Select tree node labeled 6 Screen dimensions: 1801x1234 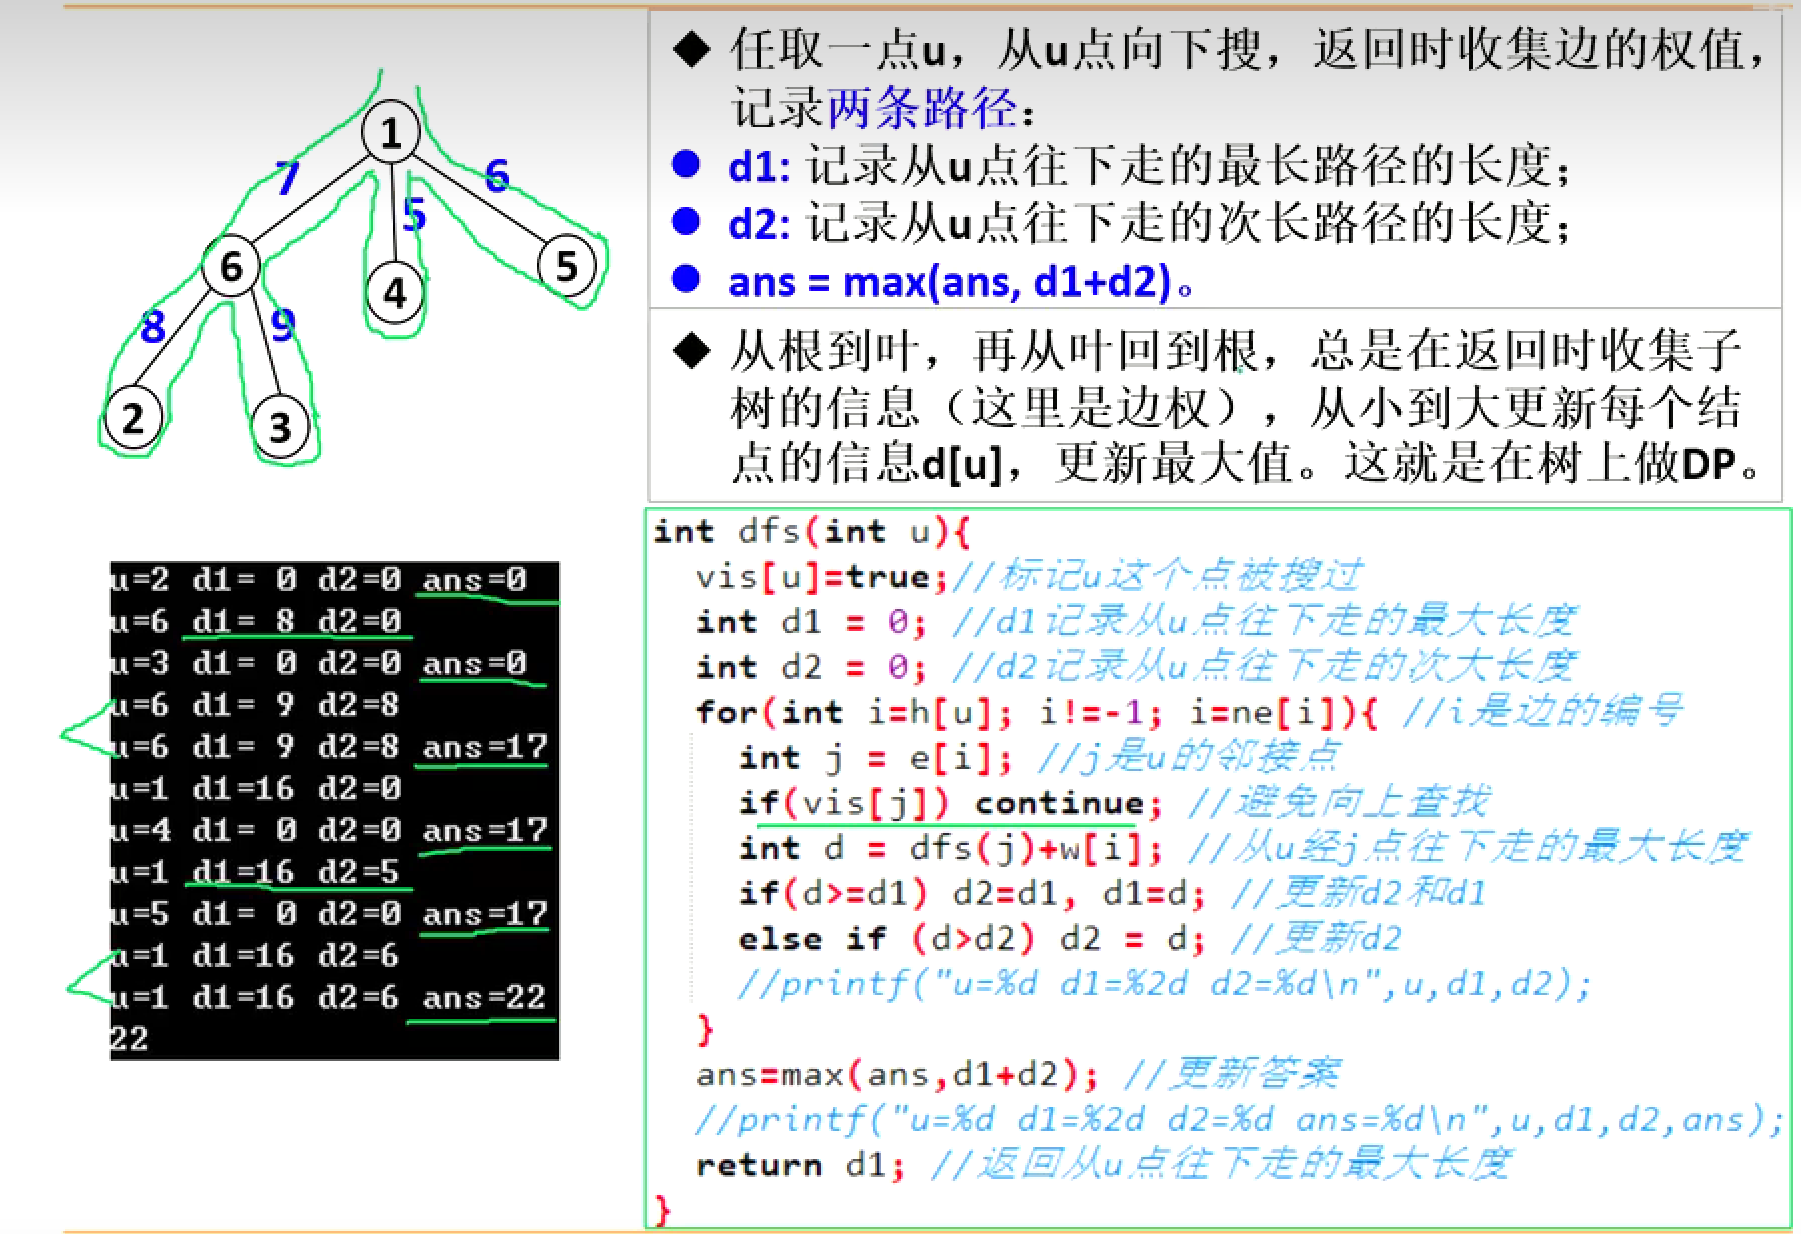click(232, 266)
